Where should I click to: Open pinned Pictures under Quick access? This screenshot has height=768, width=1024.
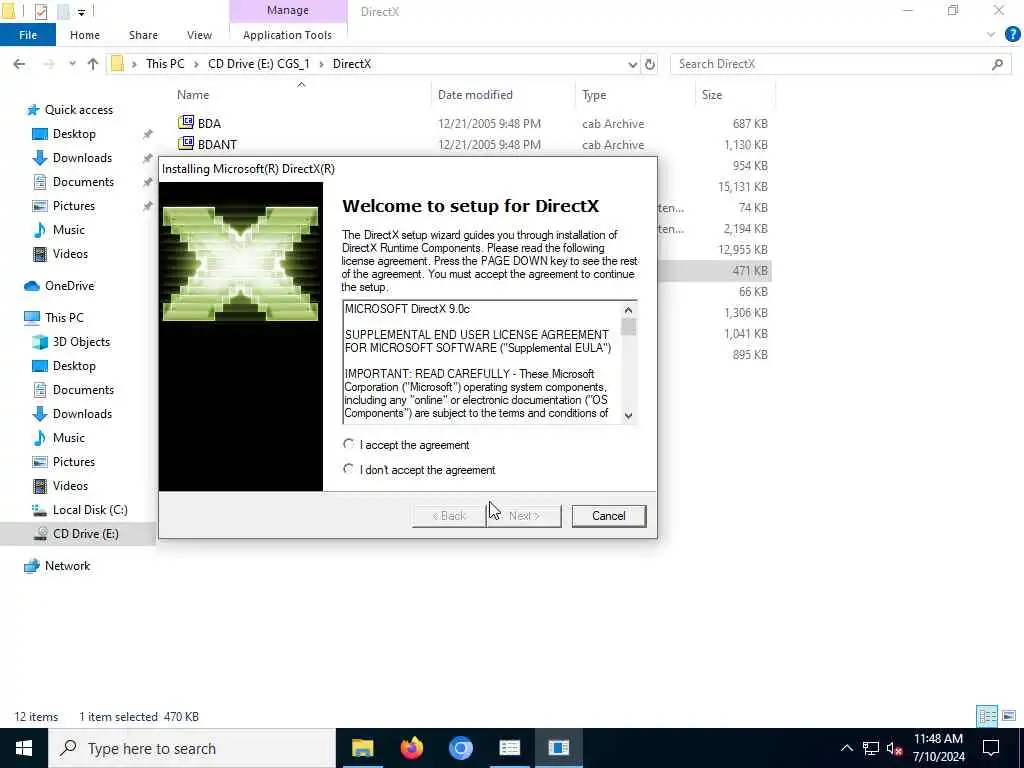tap(73, 206)
